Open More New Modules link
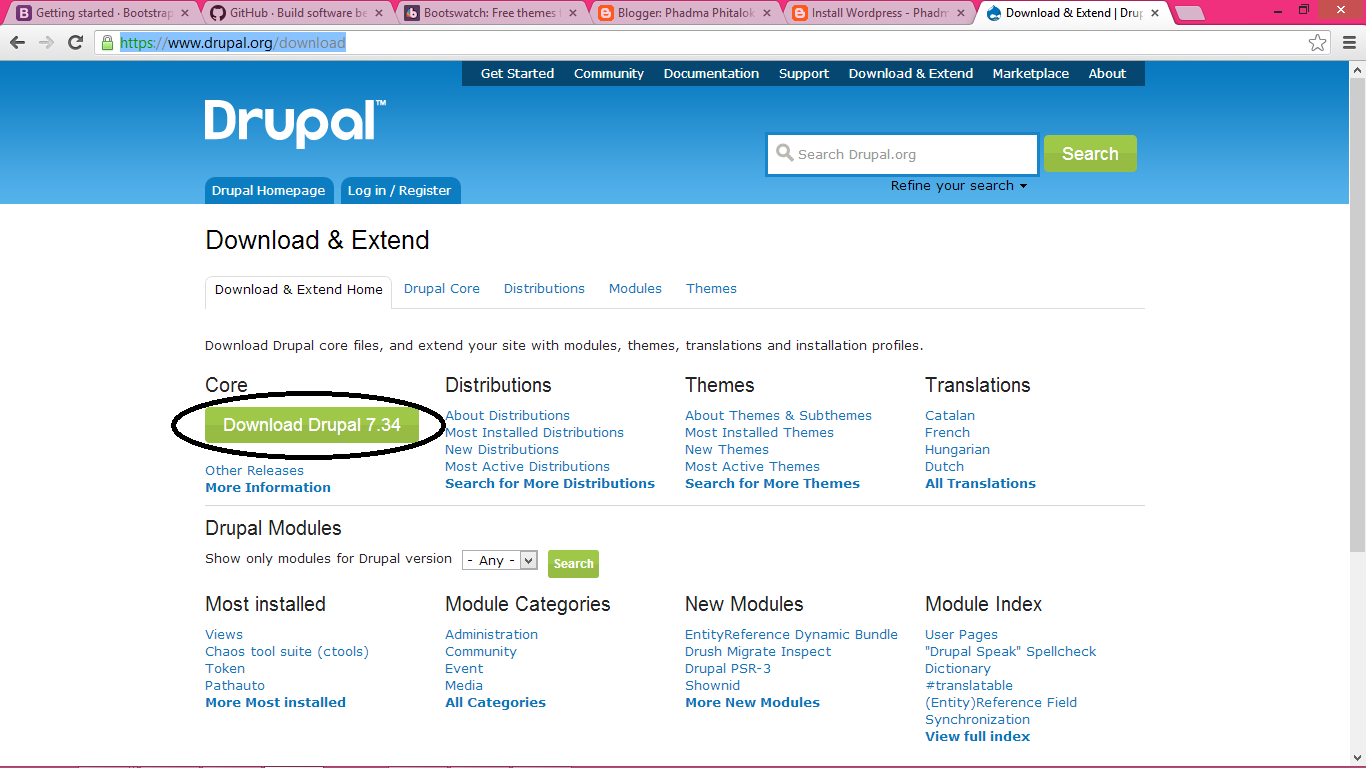Screen dimensions: 1366x768 click(752, 702)
